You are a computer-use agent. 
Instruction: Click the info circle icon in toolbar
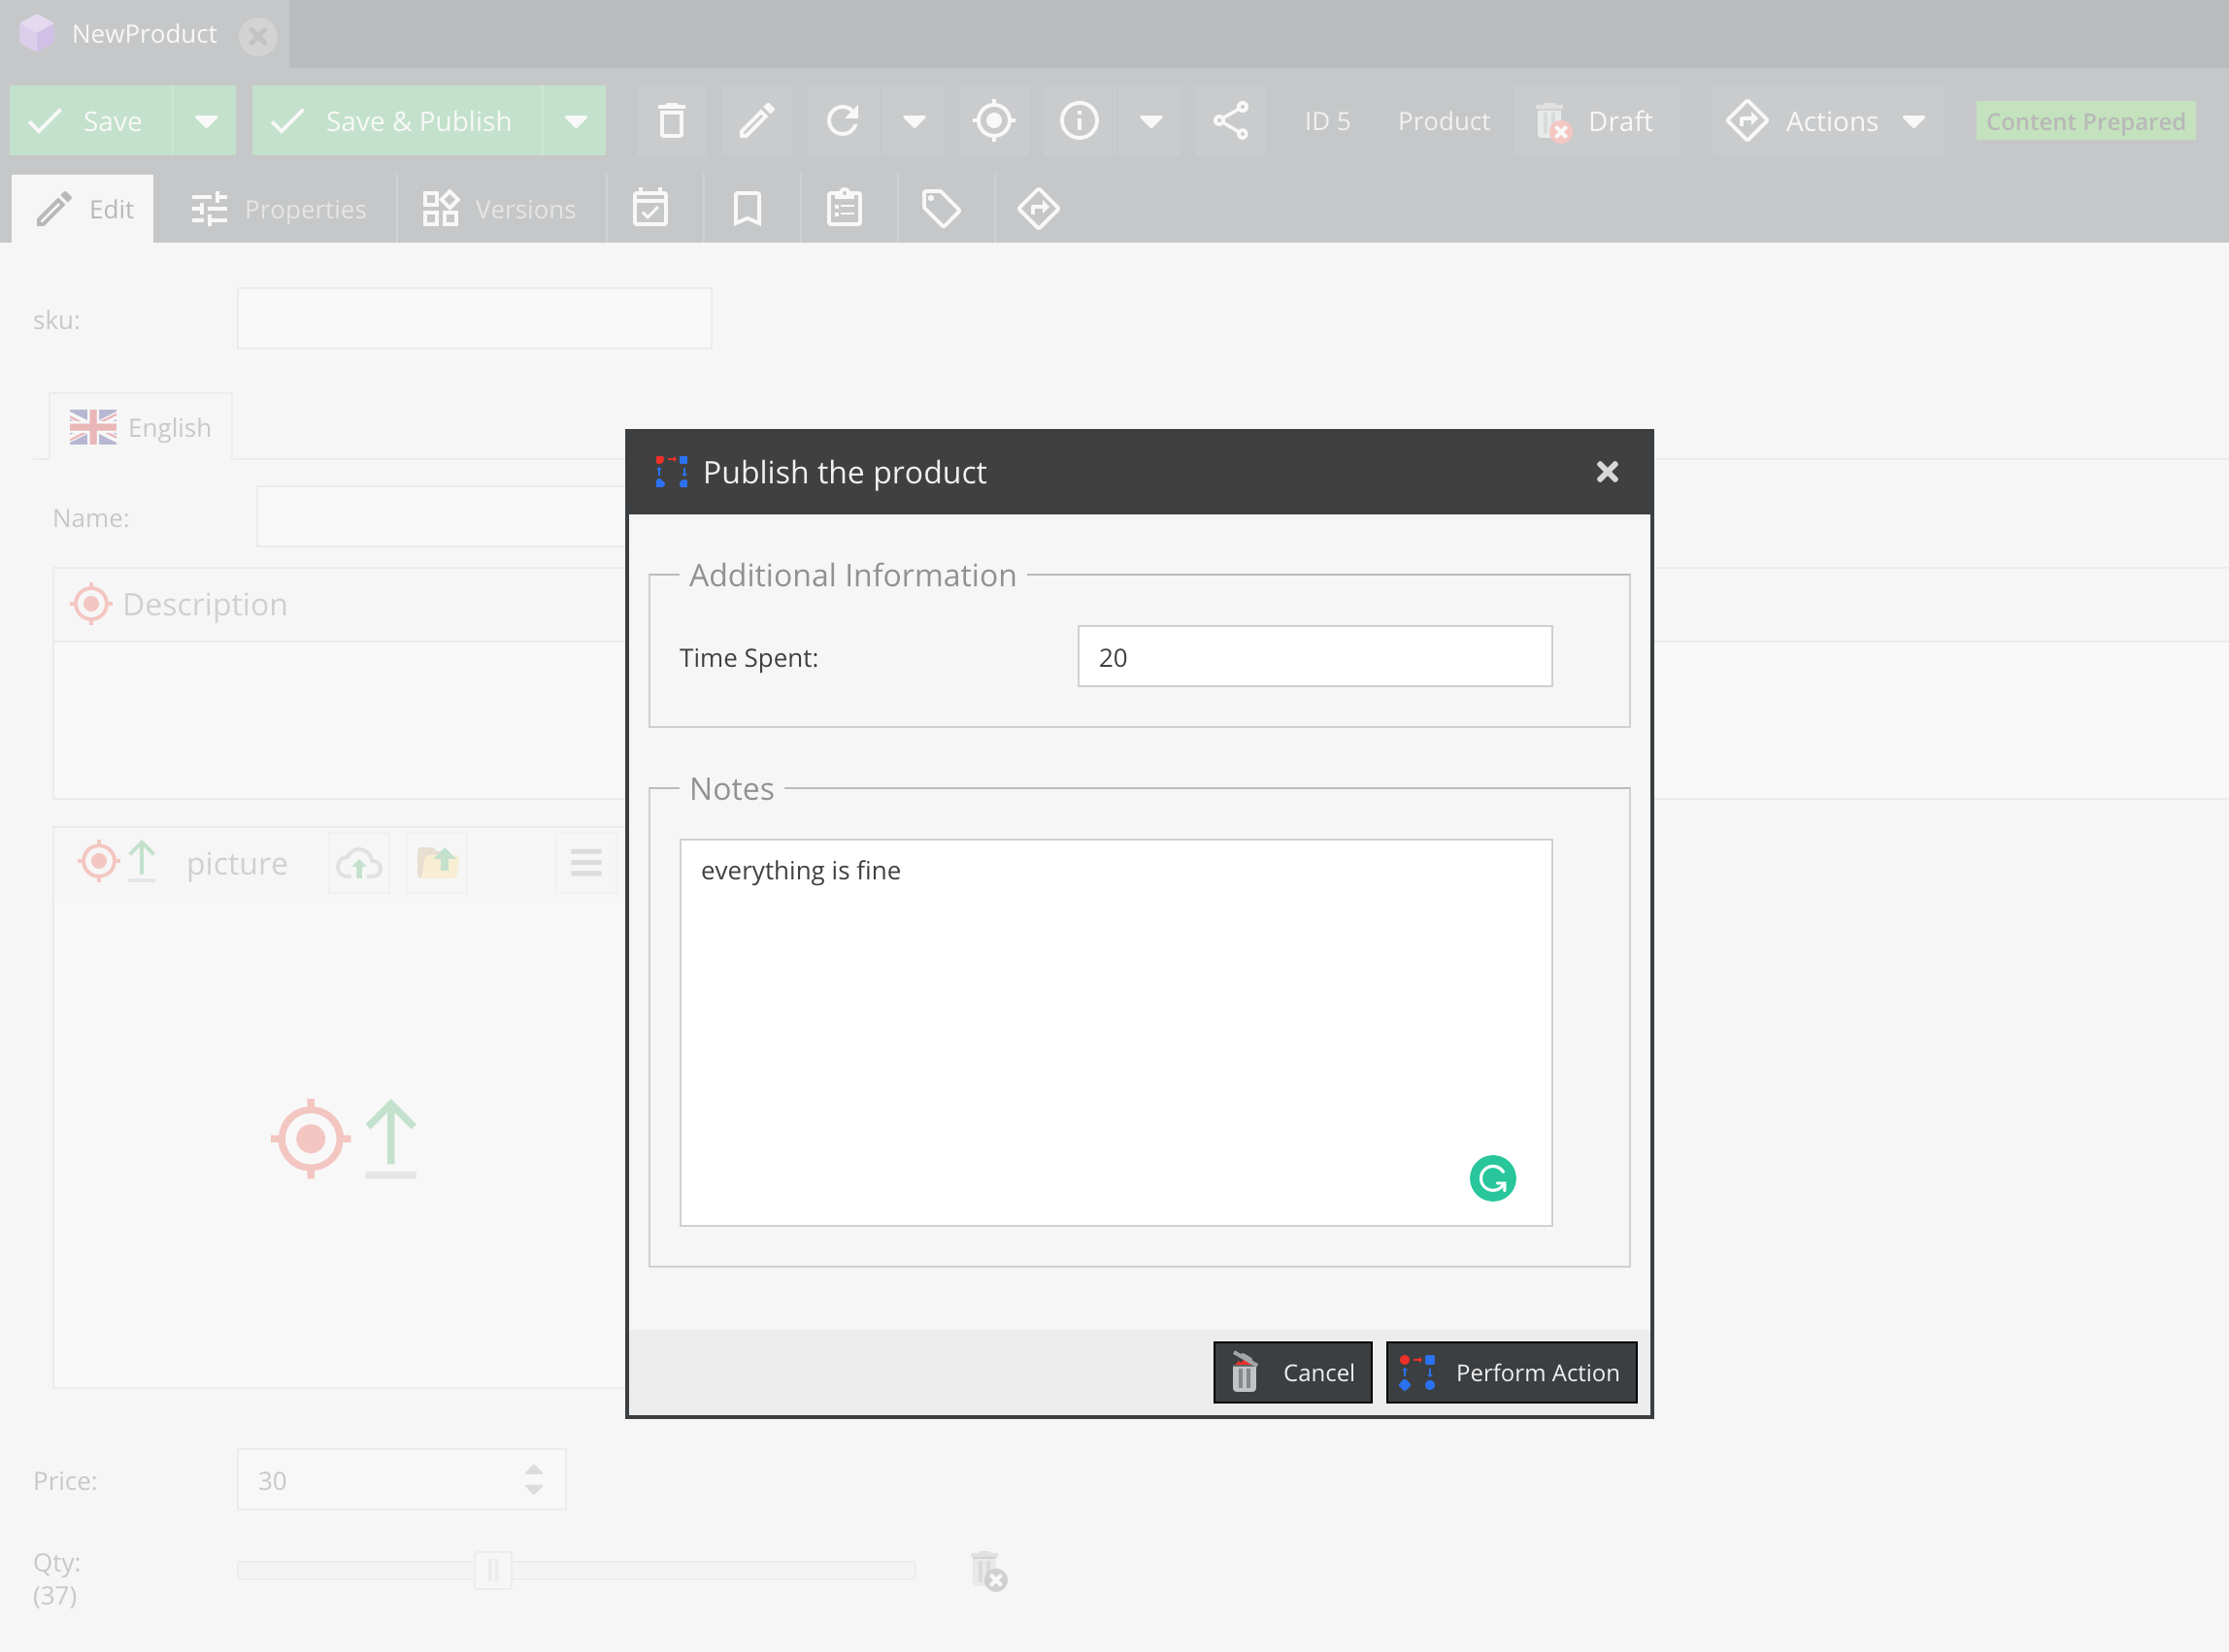point(1079,121)
